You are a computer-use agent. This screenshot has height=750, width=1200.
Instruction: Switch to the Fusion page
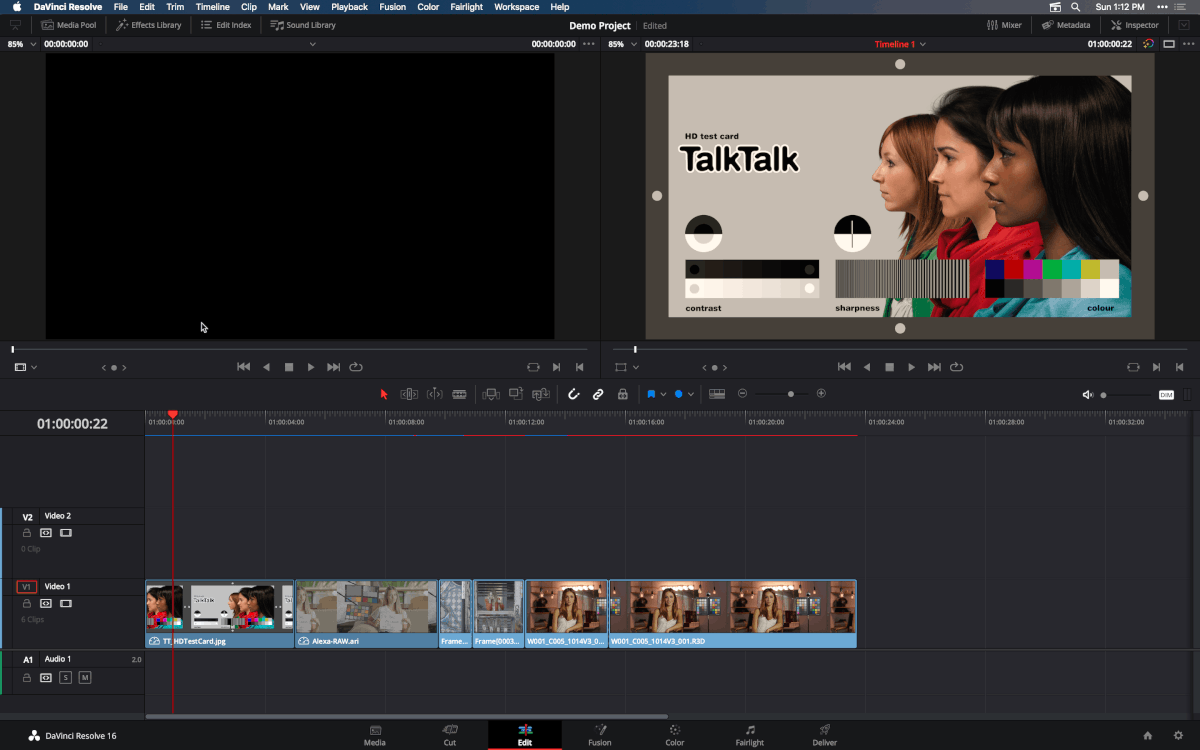600,737
